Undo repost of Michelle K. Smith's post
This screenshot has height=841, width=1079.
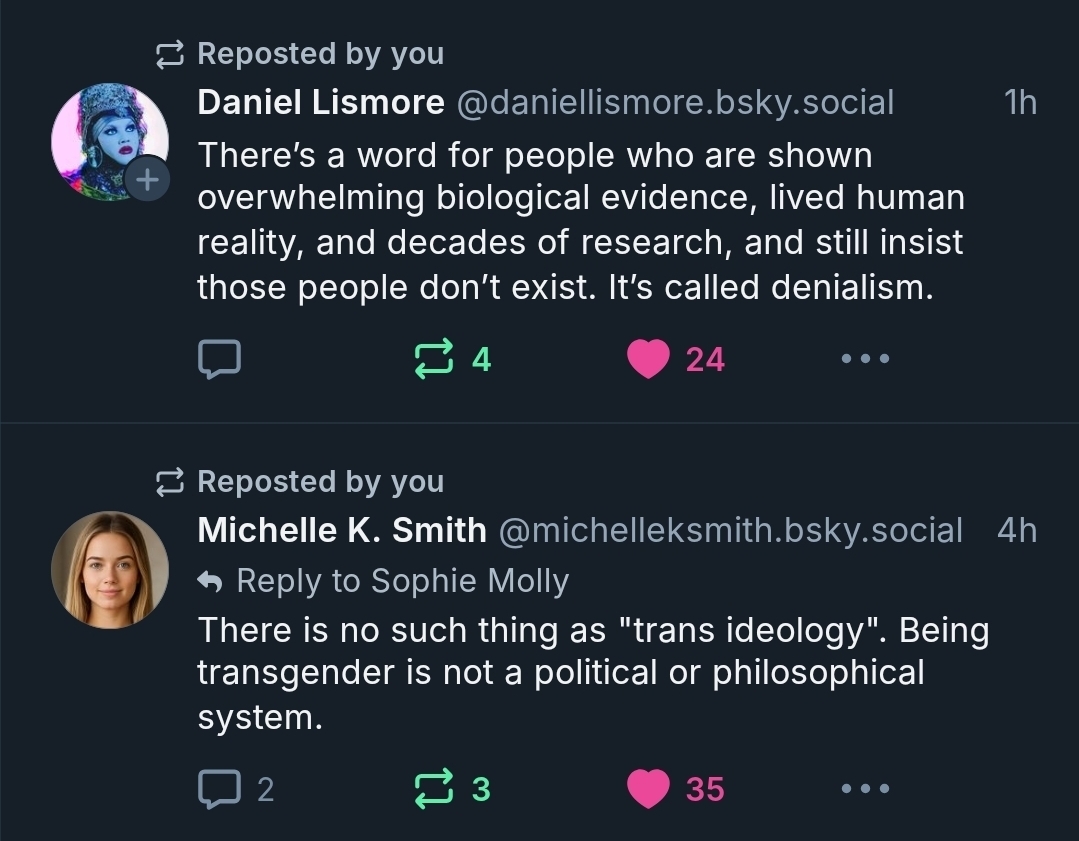click(x=434, y=789)
